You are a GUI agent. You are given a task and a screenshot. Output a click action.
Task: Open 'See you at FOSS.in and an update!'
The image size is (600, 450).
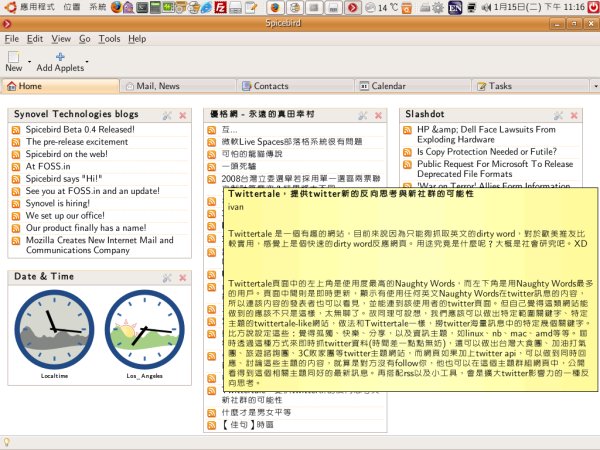point(93,191)
